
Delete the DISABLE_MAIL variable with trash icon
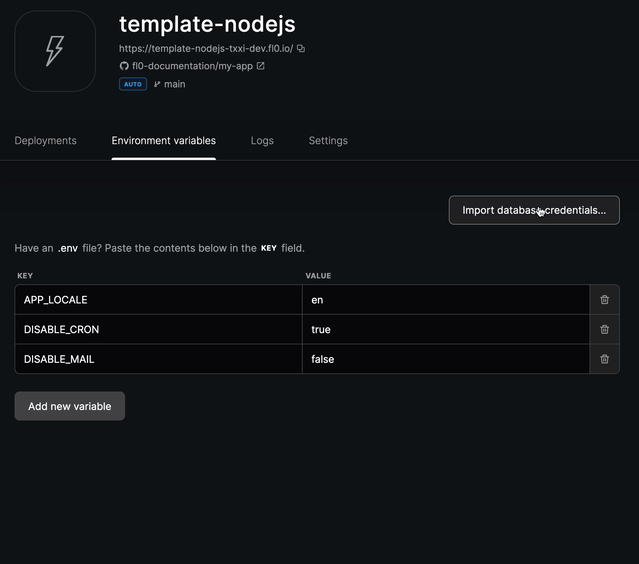coord(604,359)
